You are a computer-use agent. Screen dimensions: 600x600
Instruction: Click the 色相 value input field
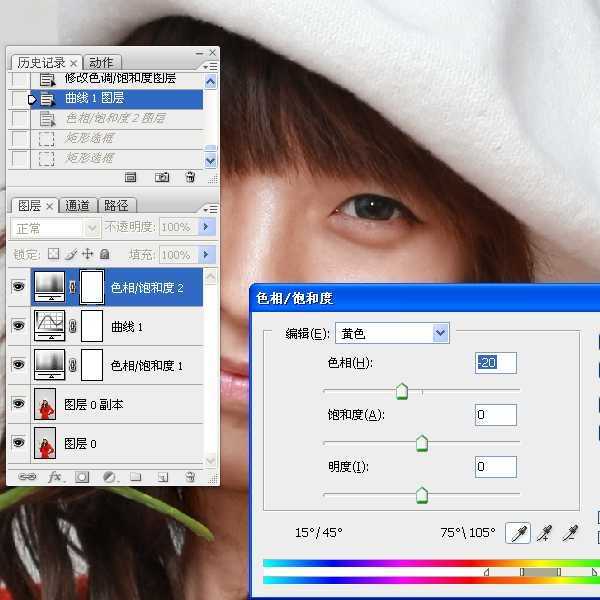(x=496, y=363)
